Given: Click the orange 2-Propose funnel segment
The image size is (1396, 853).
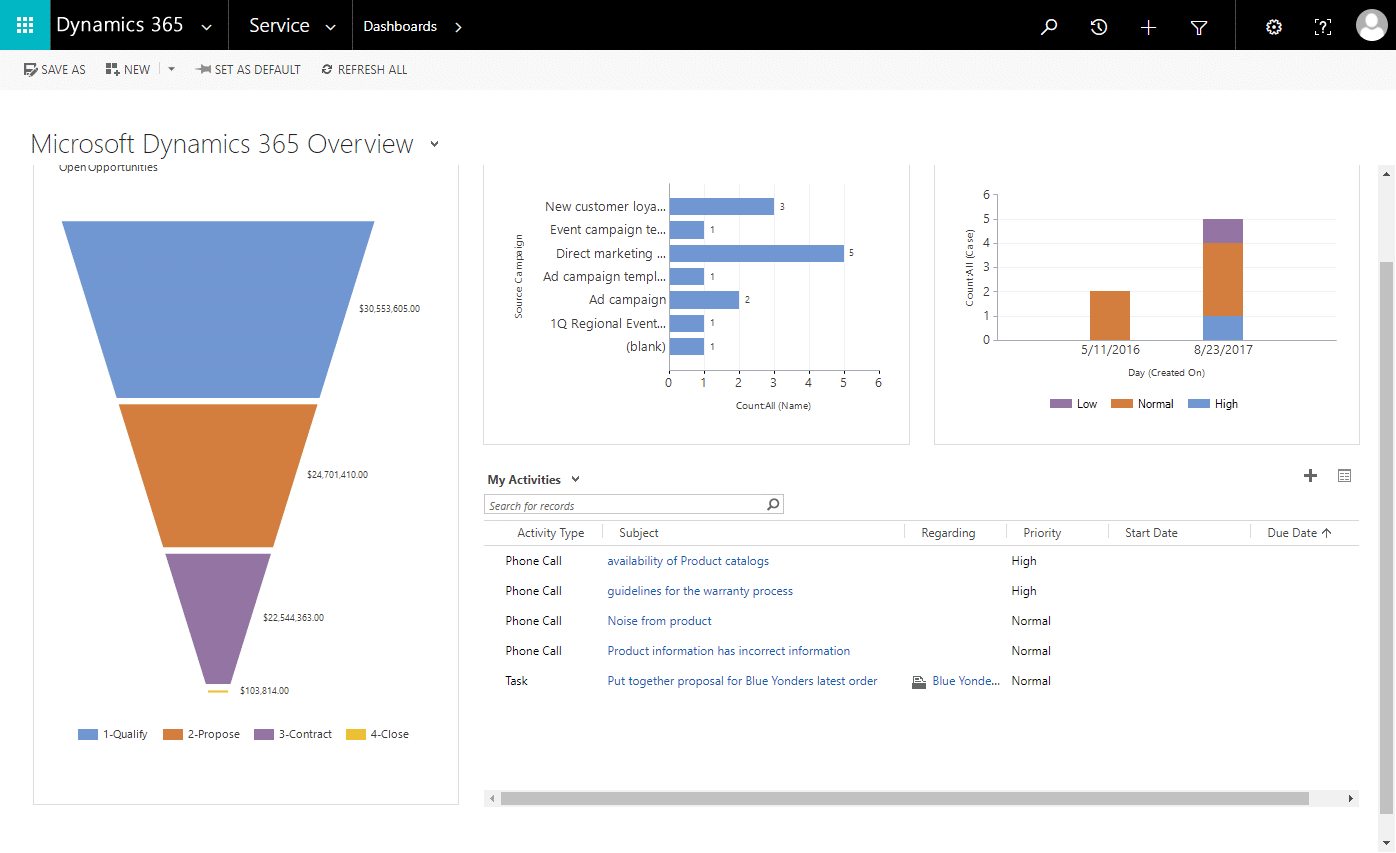Looking at the screenshot, I should [x=218, y=475].
